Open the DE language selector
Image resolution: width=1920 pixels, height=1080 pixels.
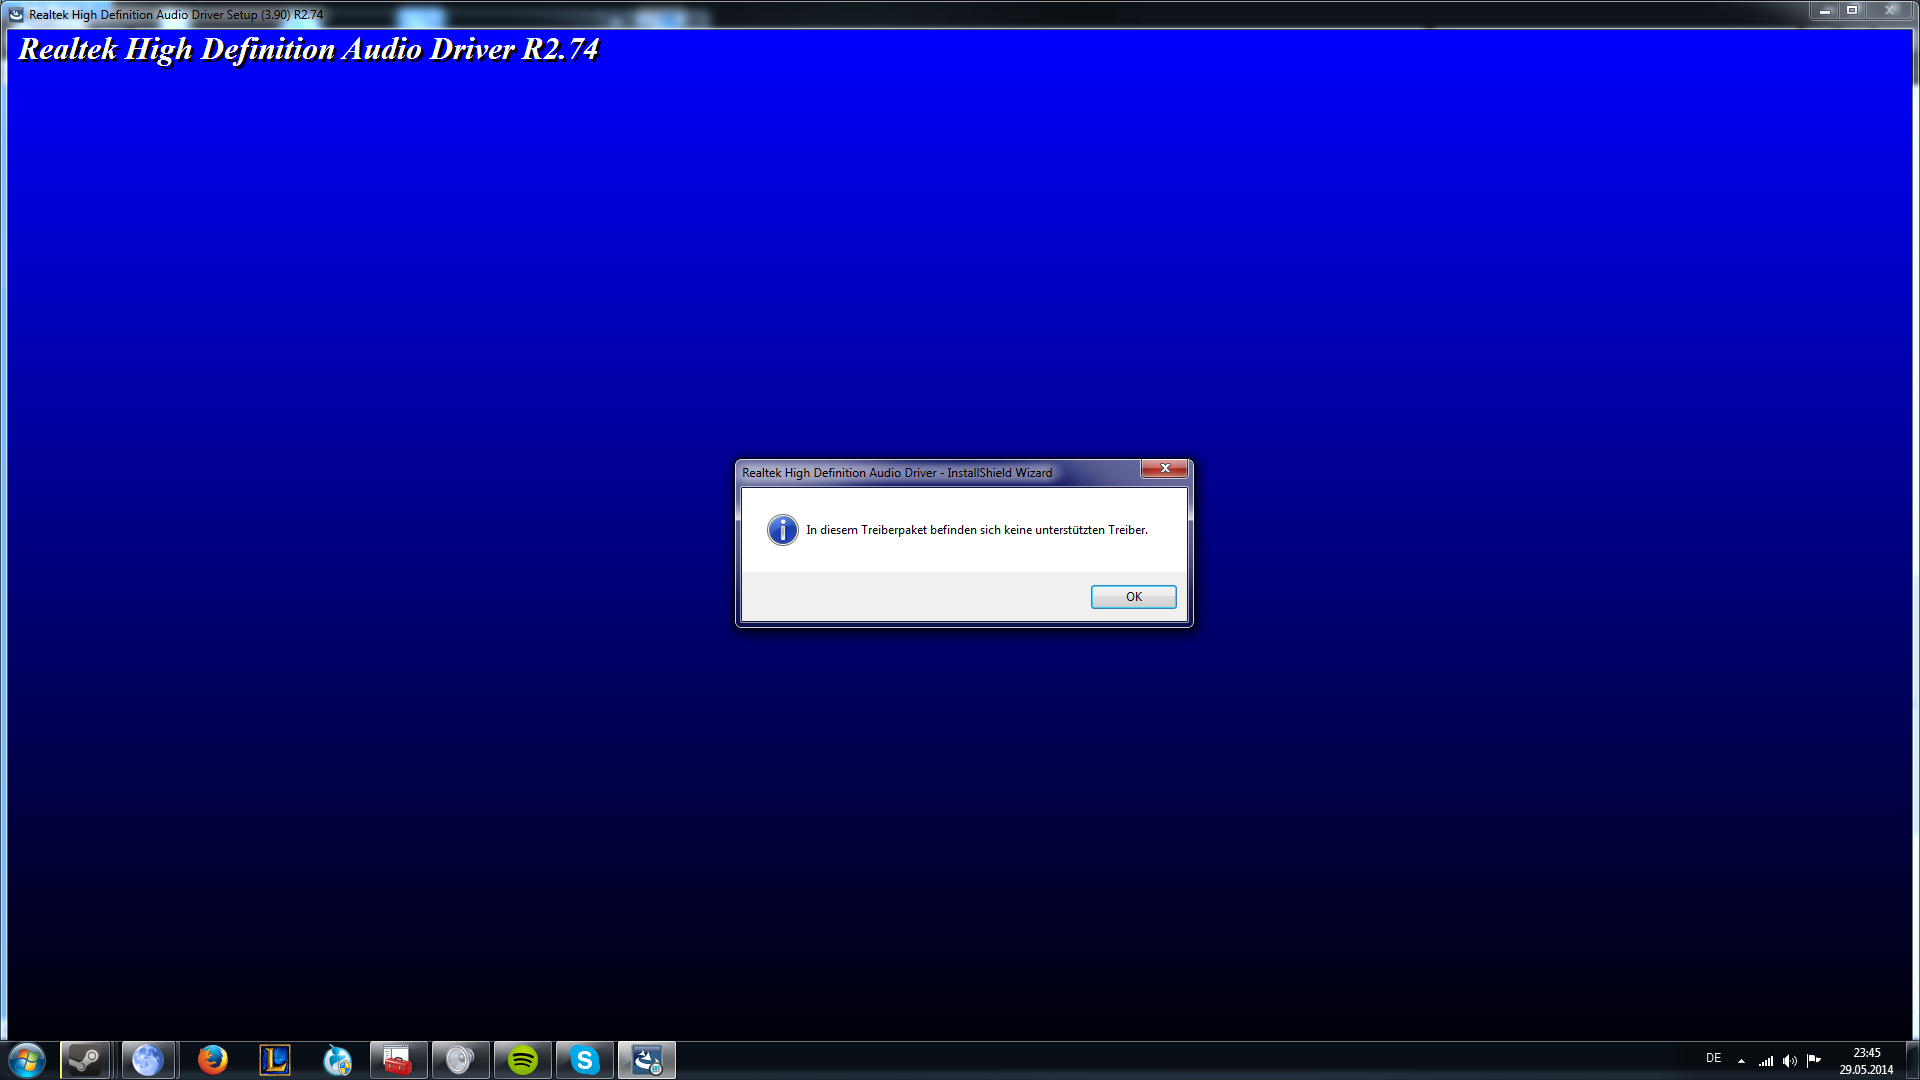tap(1713, 1058)
